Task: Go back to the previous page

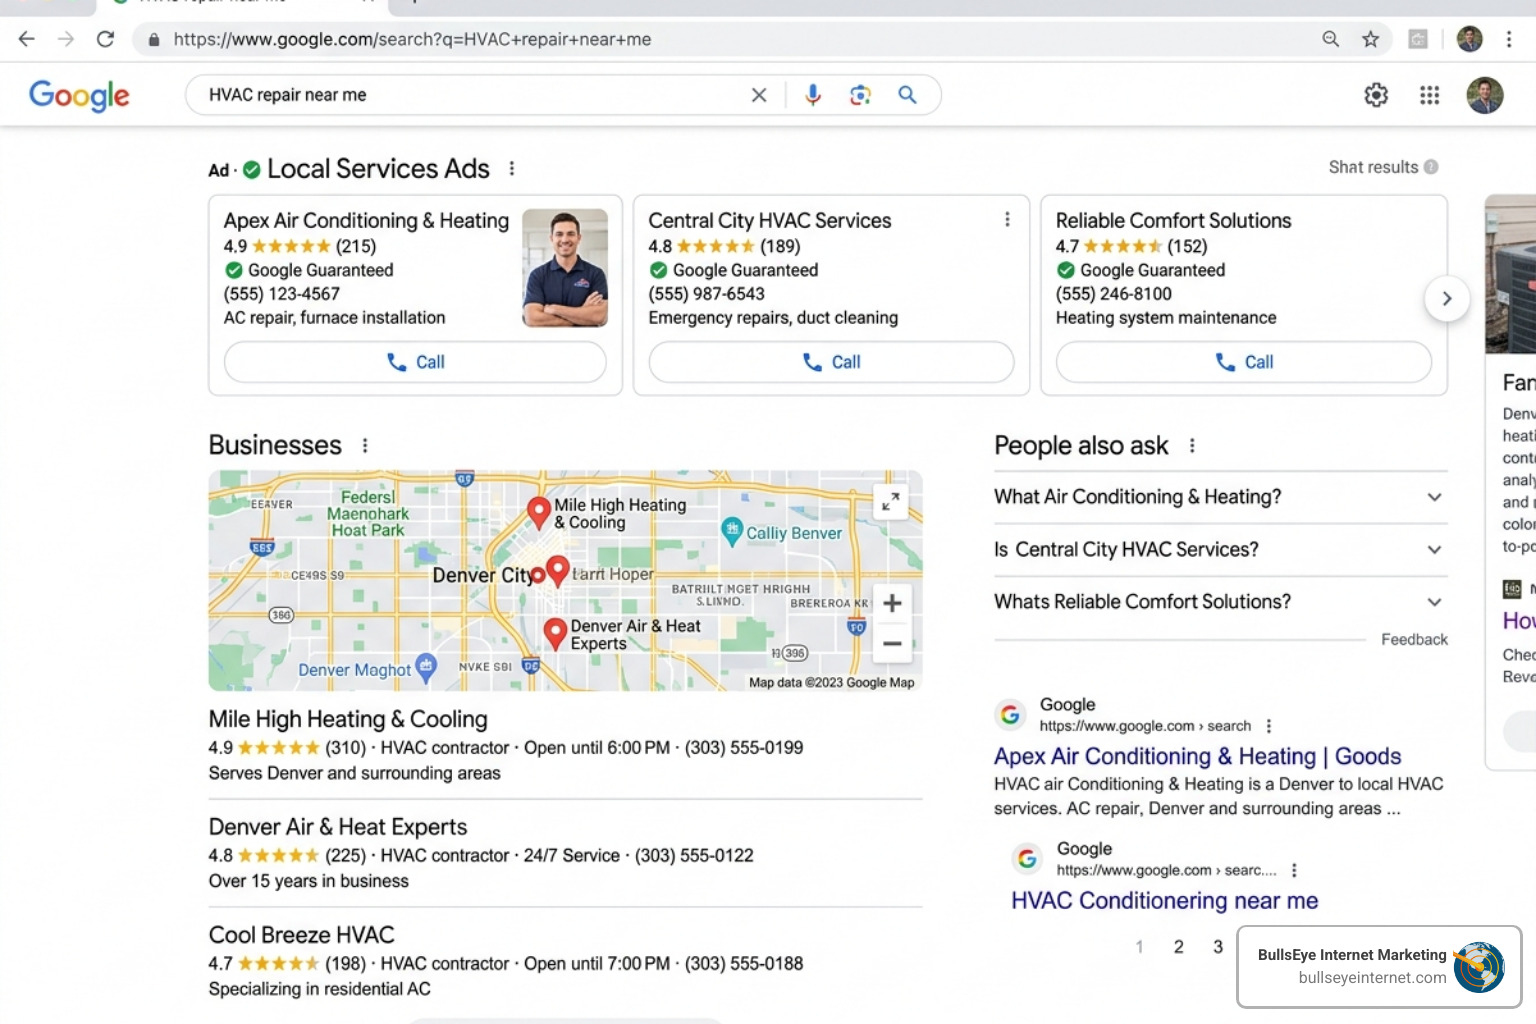Action: click(x=26, y=39)
